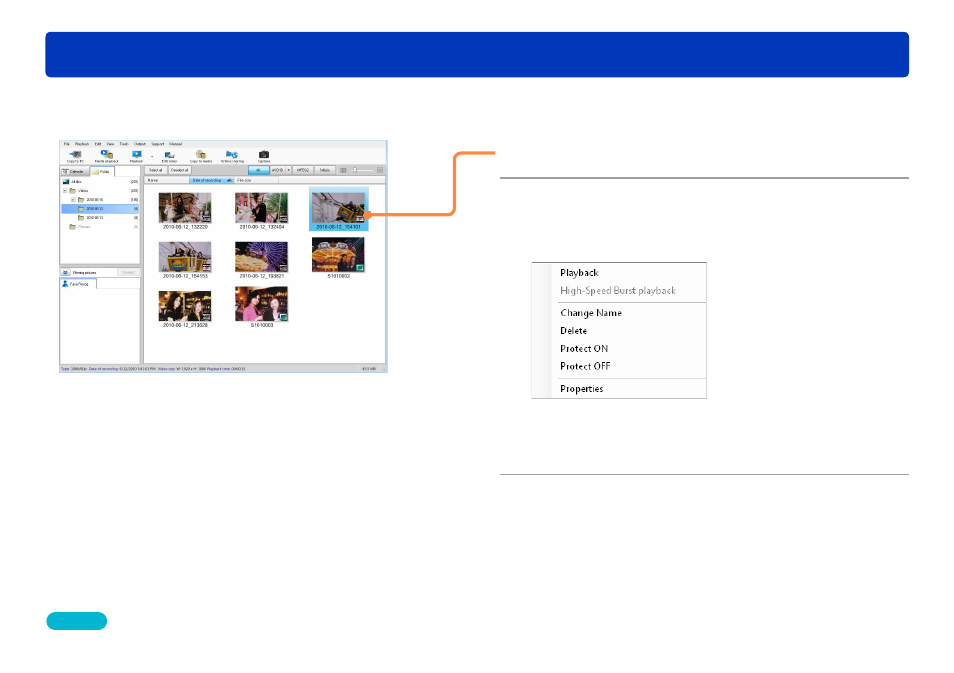Screen dimensions: 954x673
Task: Toggle the Still pic filter button
Action: pyautogui.click(x=325, y=170)
